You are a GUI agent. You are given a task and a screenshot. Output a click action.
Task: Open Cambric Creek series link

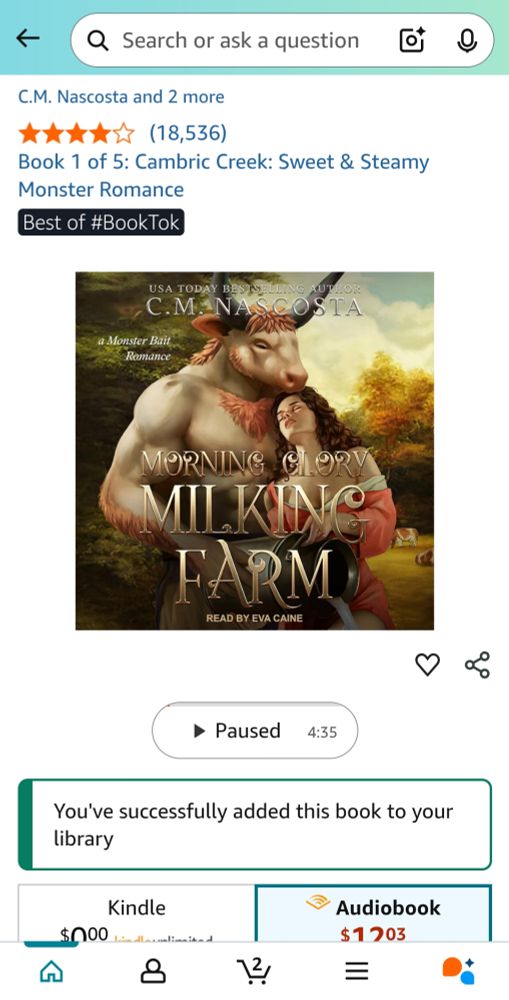[x=223, y=175]
